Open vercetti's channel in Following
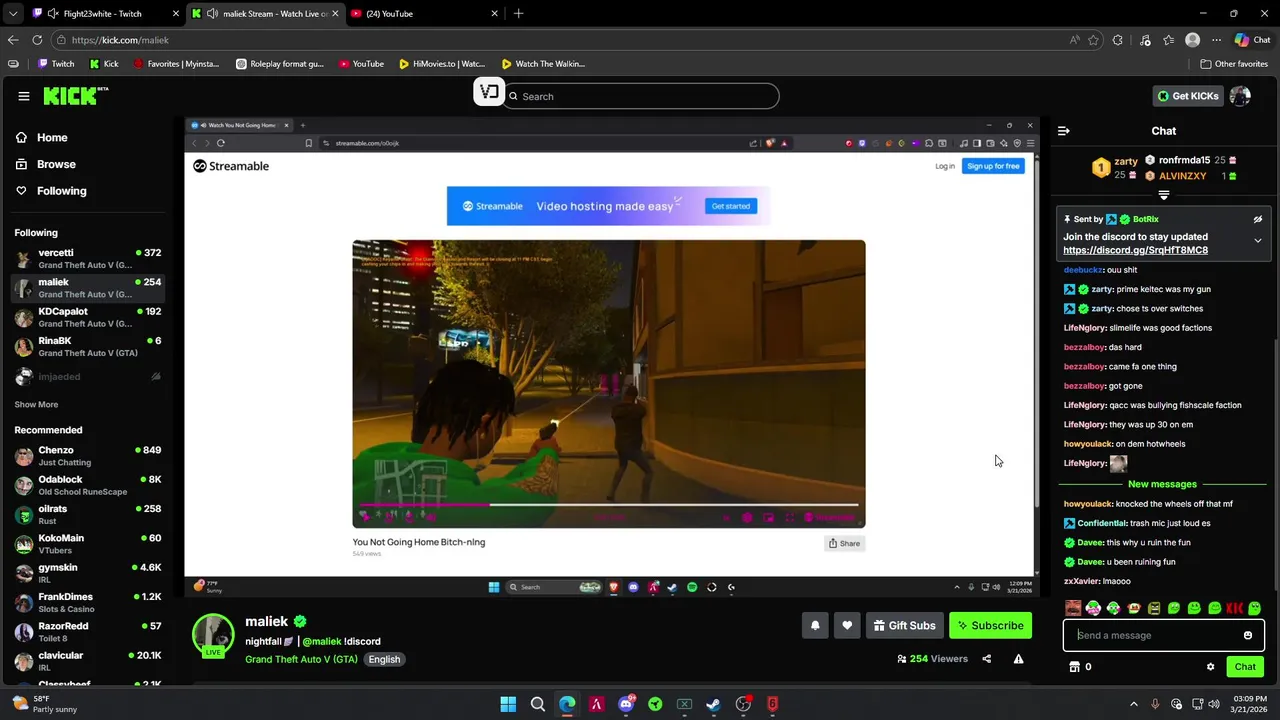This screenshot has height=720, width=1280. click(x=88, y=259)
